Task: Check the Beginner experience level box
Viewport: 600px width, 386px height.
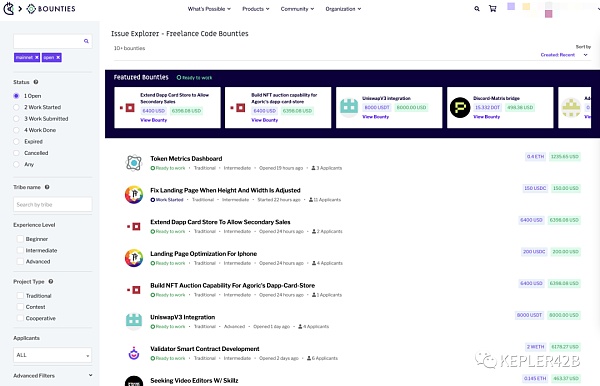Action: pyautogui.click(x=20, y=239)
